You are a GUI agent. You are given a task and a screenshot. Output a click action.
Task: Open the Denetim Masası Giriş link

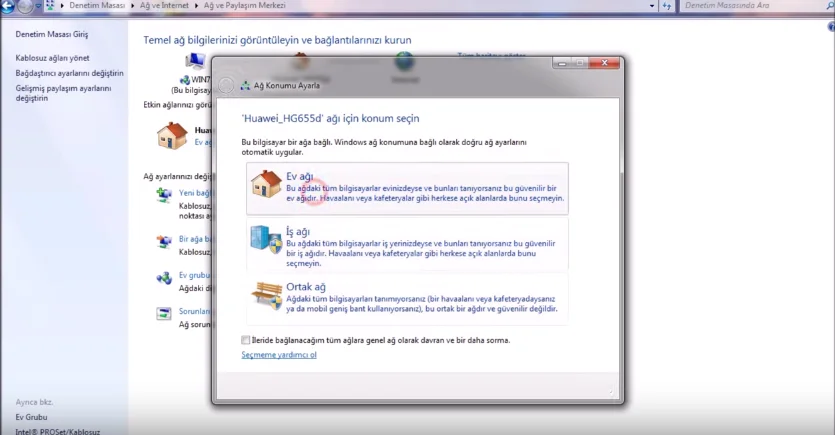pos(52,34)
